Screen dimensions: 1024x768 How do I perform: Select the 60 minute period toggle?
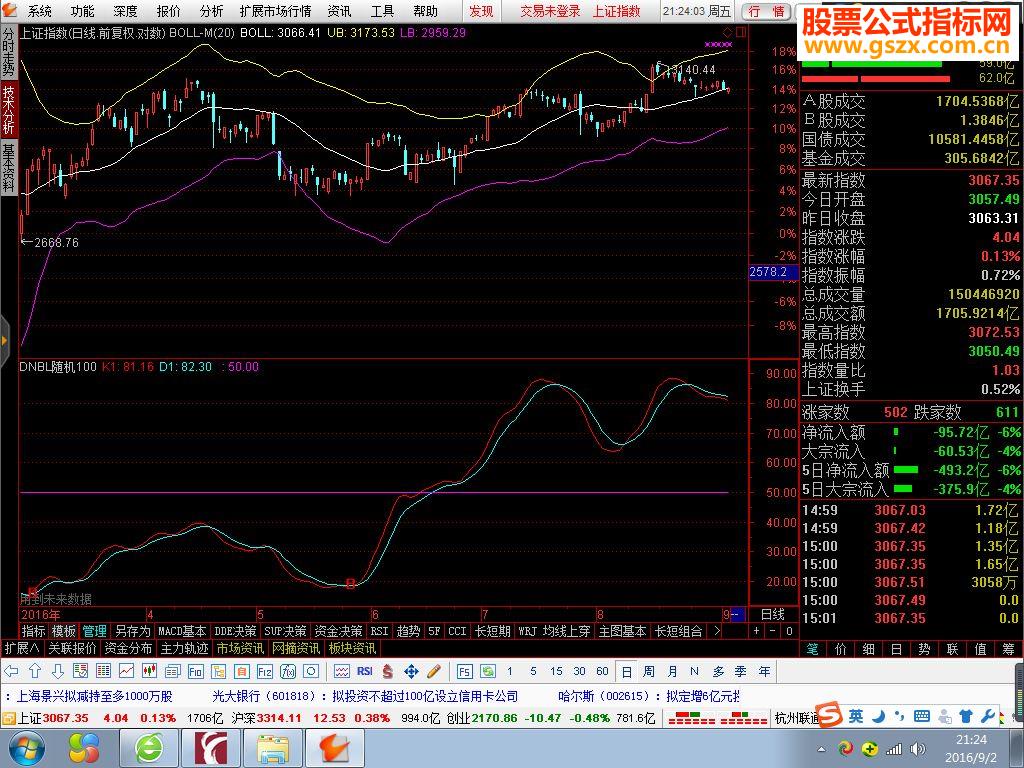pos(602,671)
